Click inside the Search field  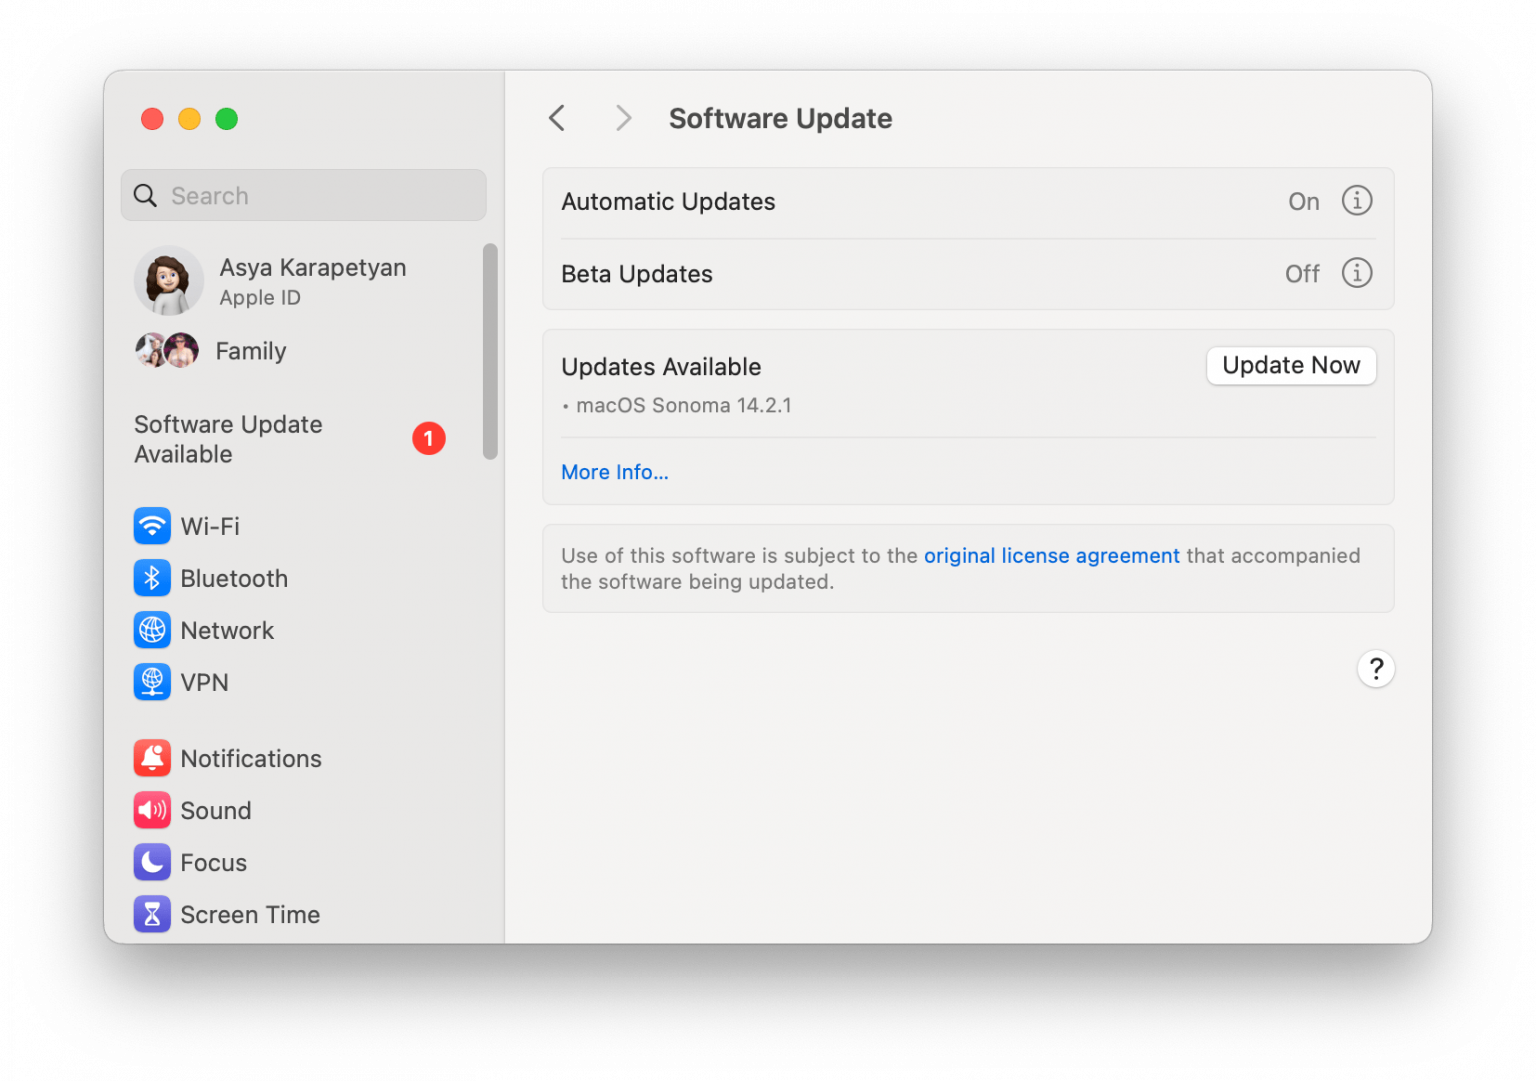pos(302,195)
